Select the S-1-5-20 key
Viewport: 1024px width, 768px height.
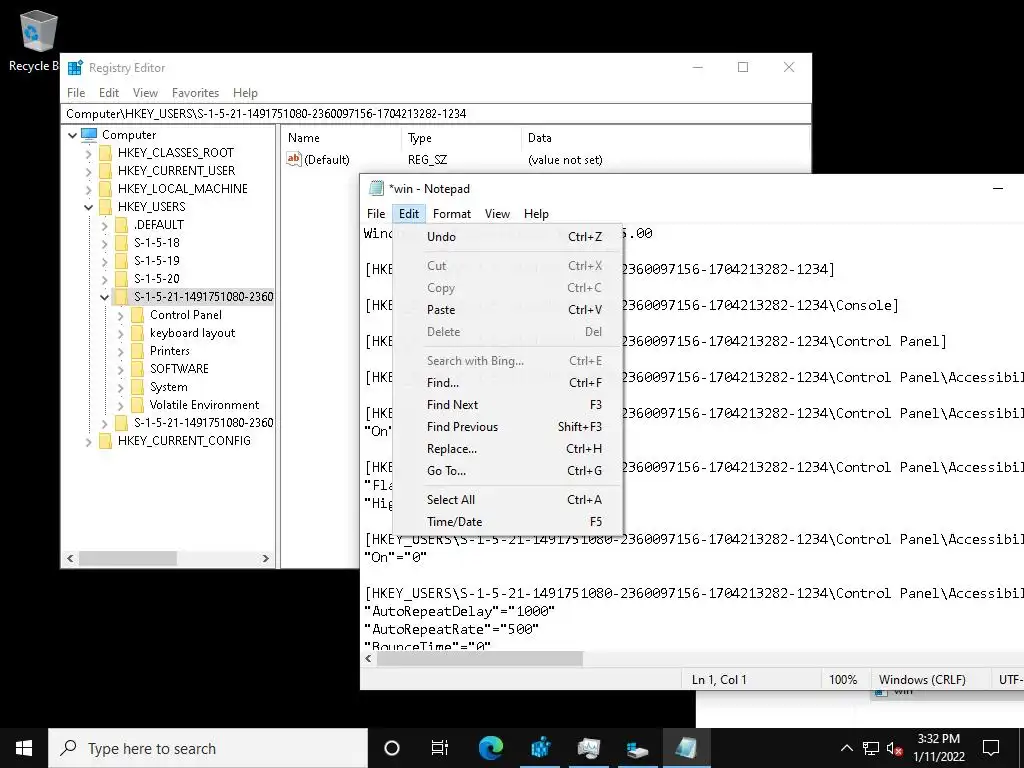(157, 279)
